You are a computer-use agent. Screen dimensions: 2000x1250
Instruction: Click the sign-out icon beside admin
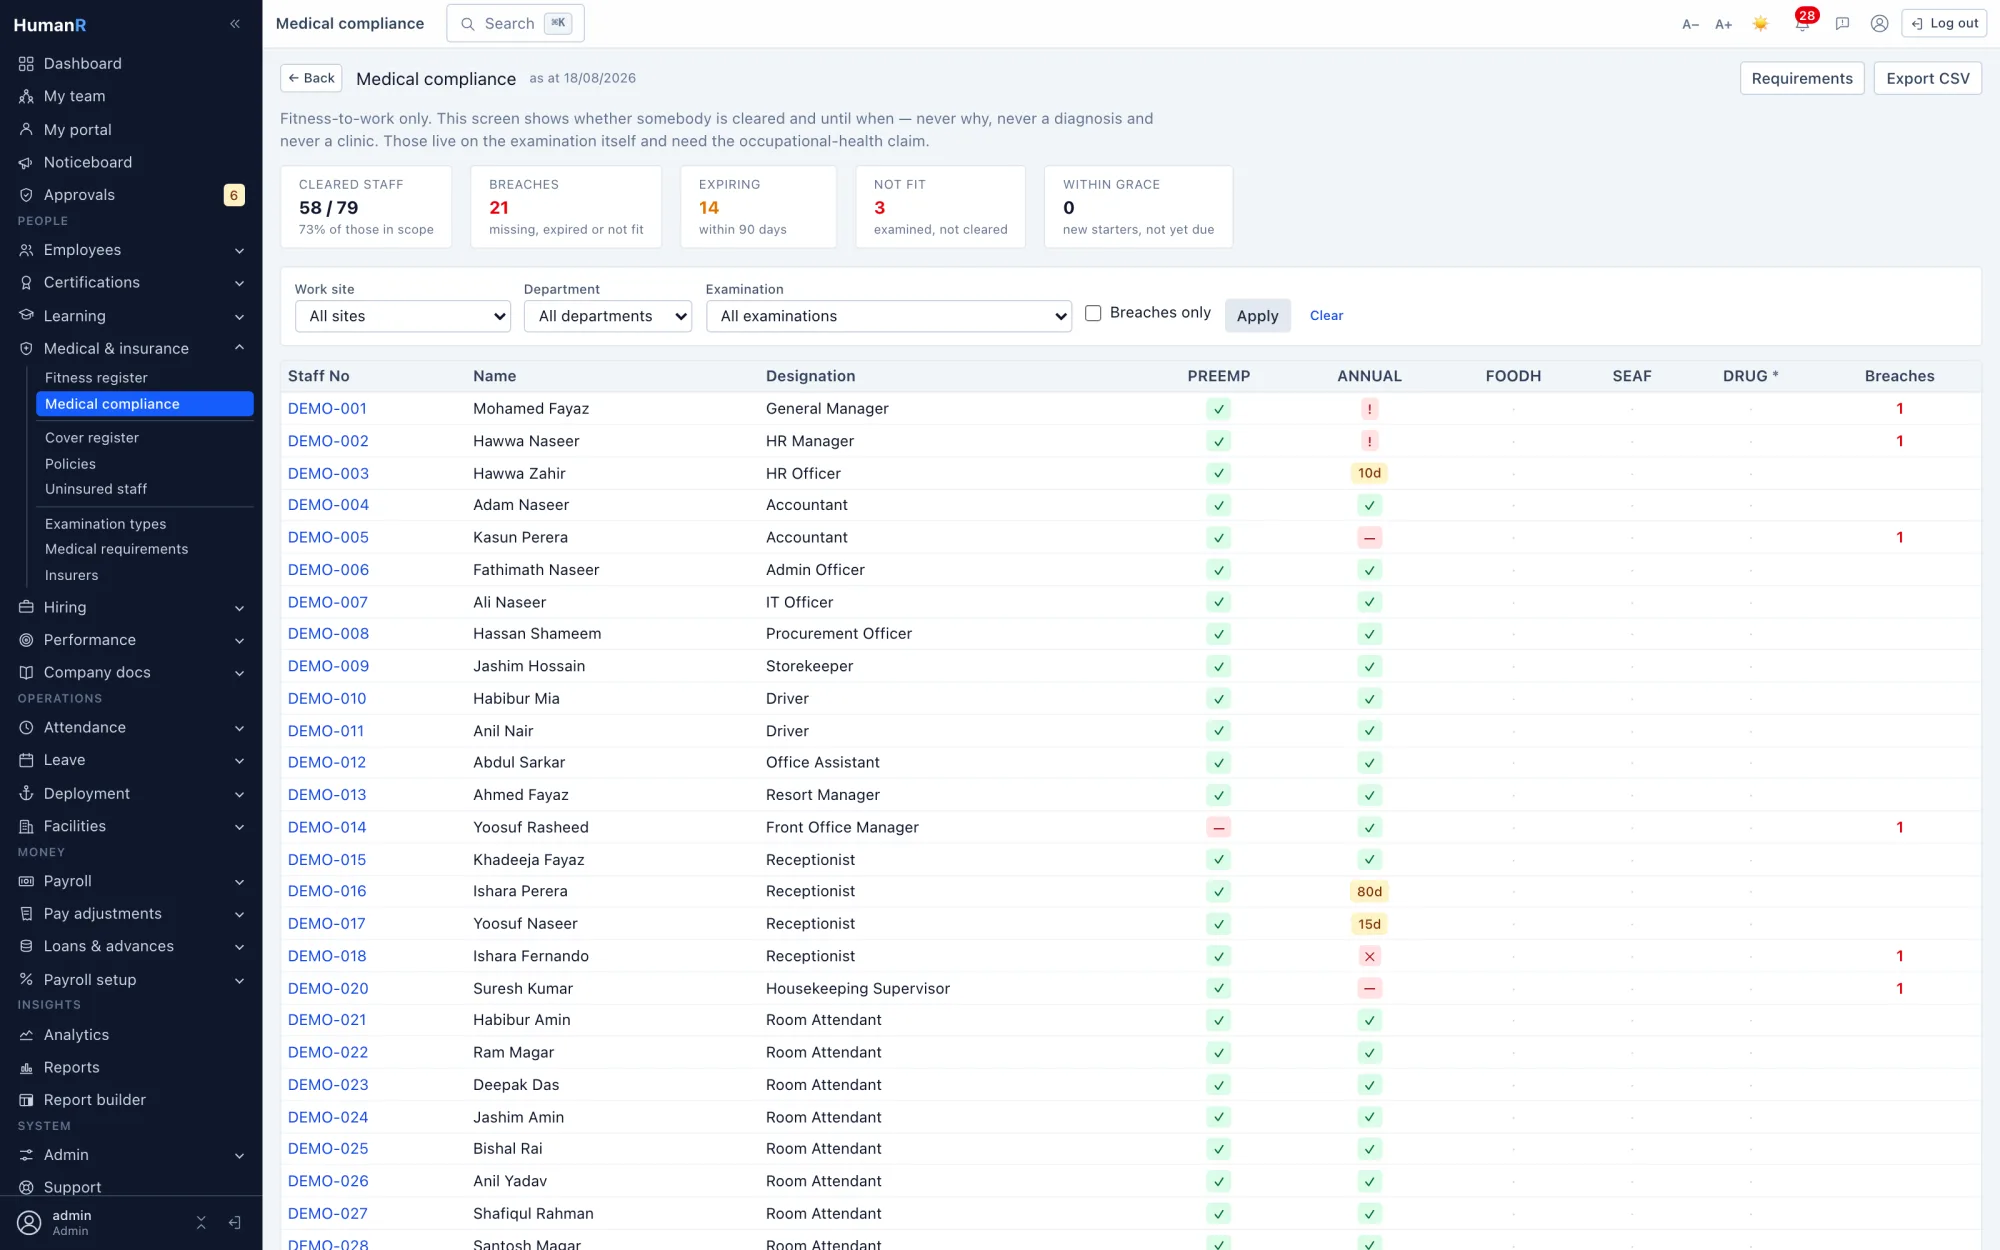(235, 1222)
